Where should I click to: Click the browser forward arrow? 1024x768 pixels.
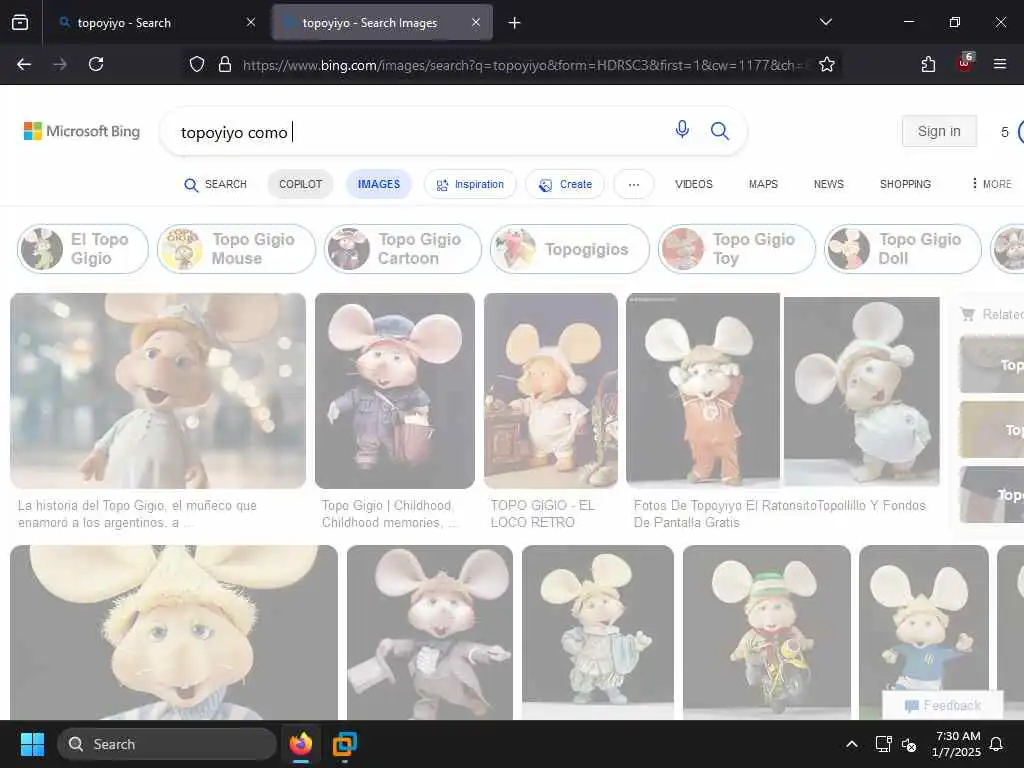click(x=59, y=64)
